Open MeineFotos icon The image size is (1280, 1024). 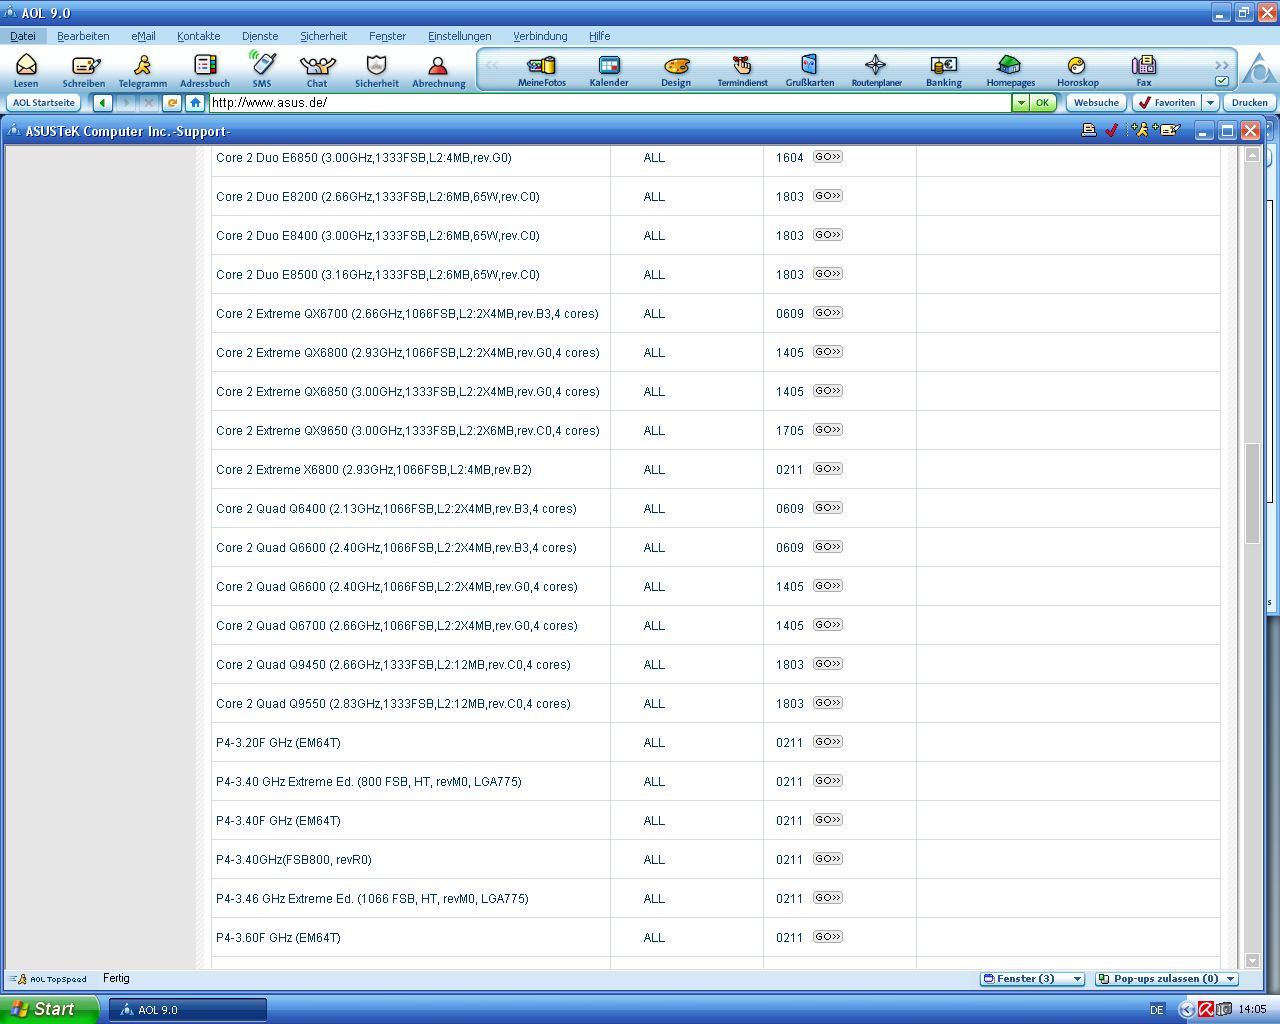click(542, 70)
